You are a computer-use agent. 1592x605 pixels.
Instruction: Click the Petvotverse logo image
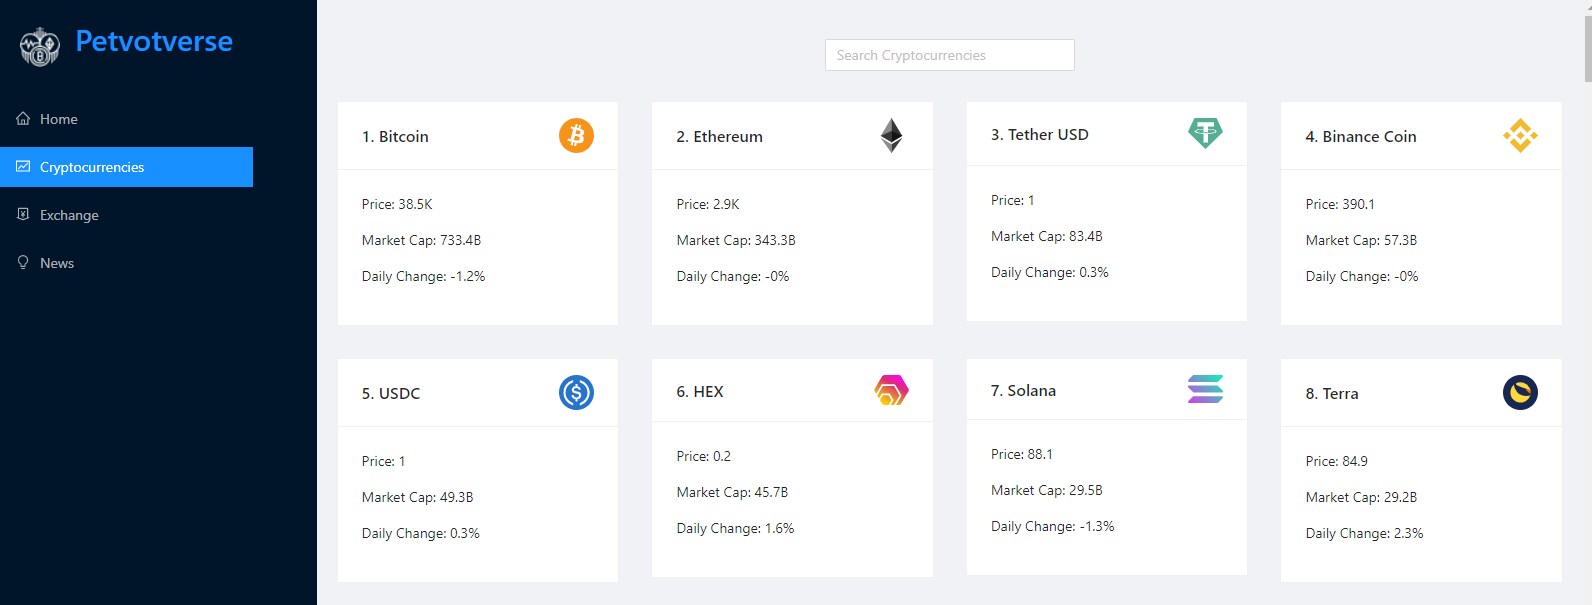pos(40,46)
